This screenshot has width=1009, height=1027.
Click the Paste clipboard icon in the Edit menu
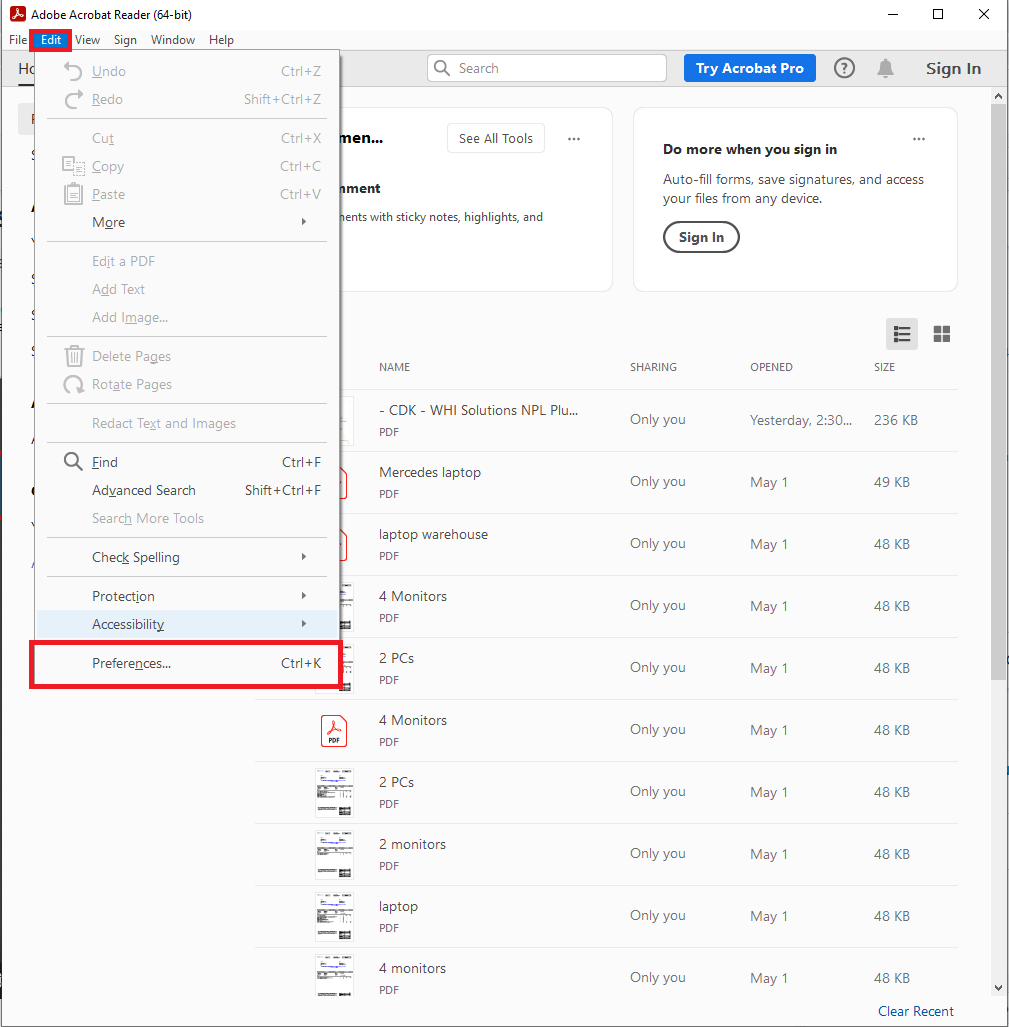tap(73, 194)
